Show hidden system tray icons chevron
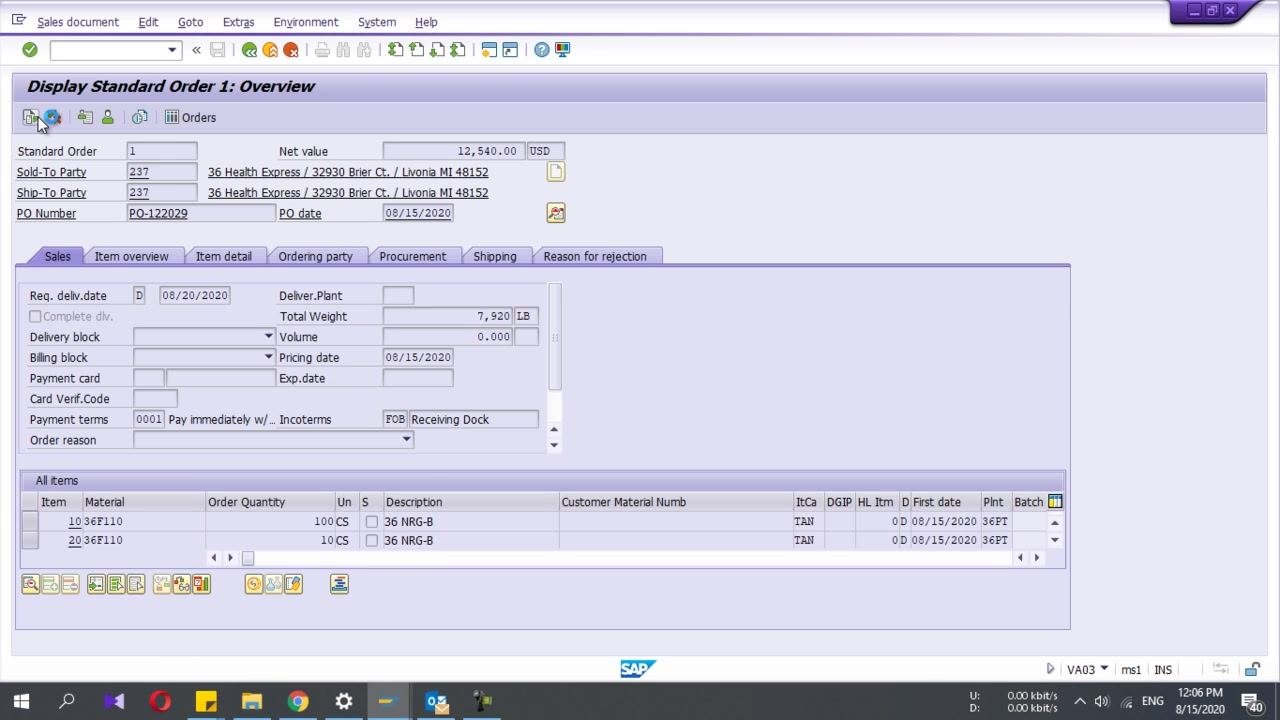 click(x=1080, y=701)
